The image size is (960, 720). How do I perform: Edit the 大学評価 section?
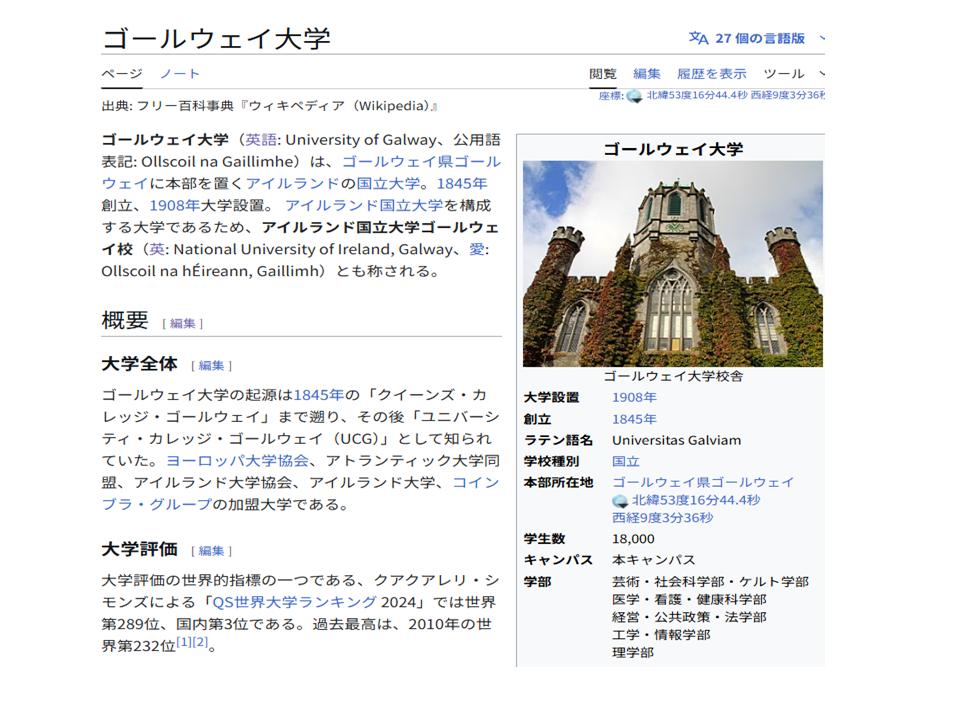[211, 551]
